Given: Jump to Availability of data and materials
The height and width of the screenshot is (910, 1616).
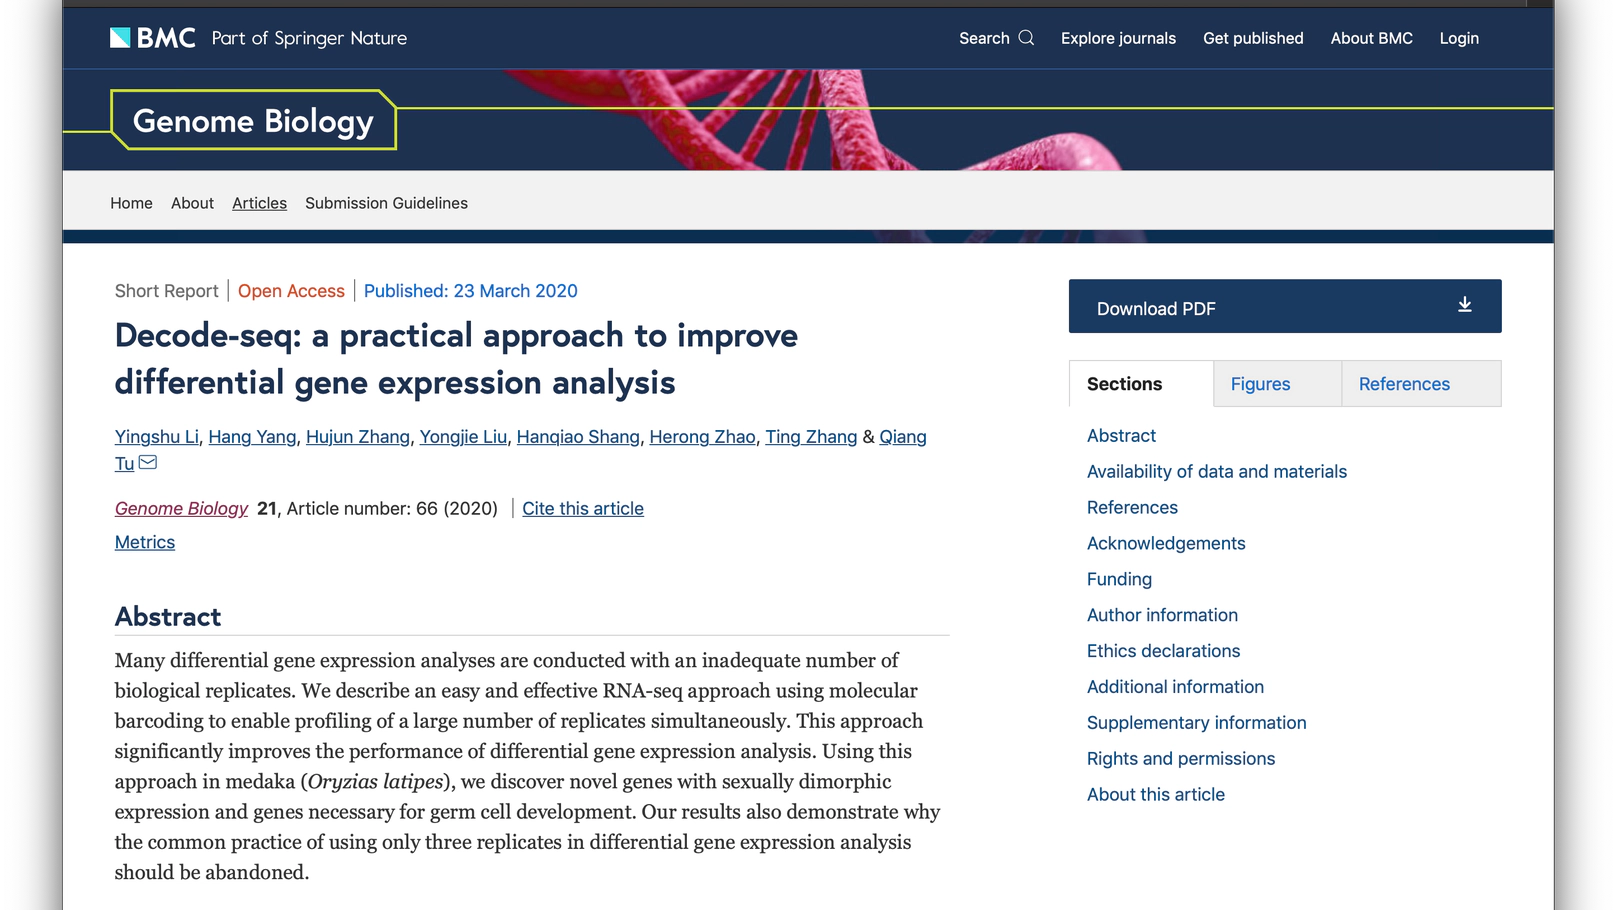Looking at the screenshot, I should [1216, 472].
